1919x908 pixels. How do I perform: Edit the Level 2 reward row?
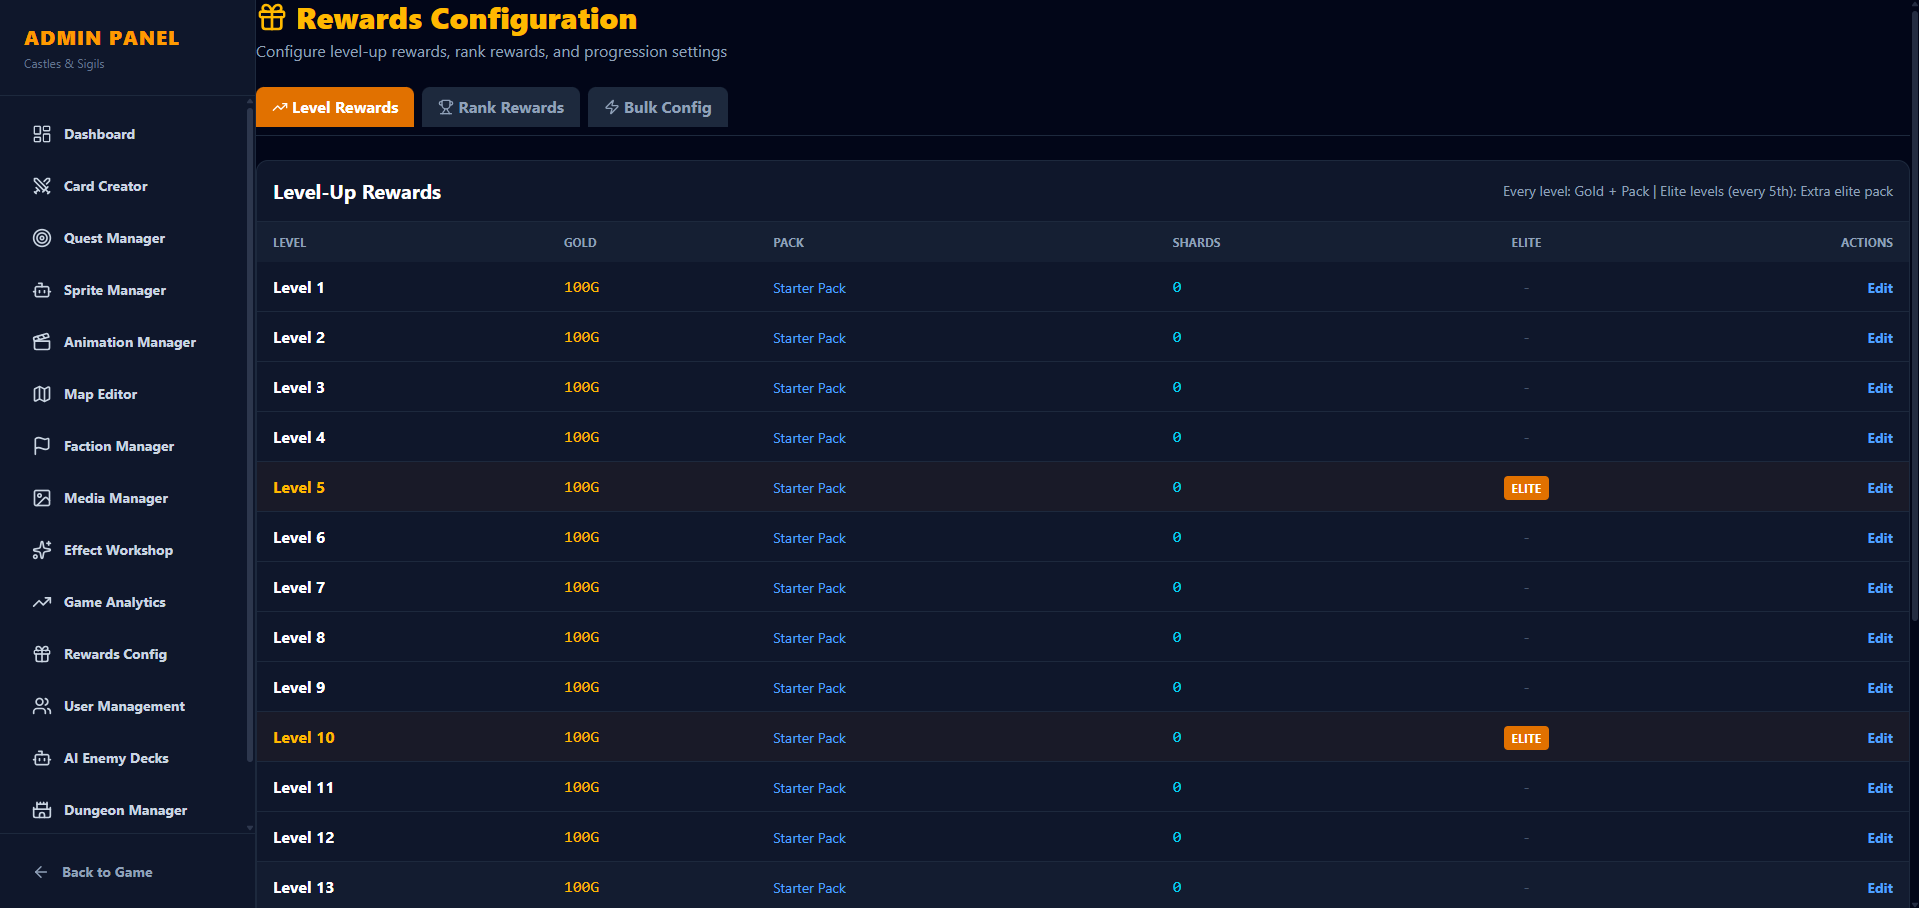tap(1880, 338)
